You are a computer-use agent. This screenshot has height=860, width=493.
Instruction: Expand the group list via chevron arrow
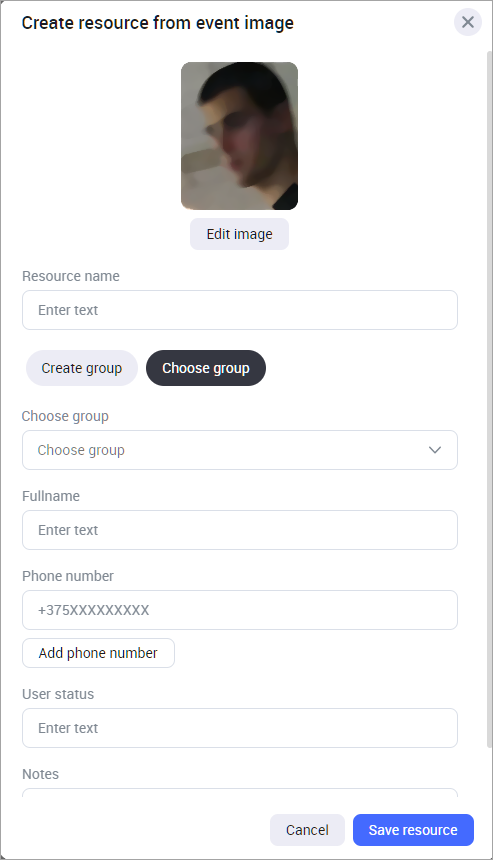(435, 450)
